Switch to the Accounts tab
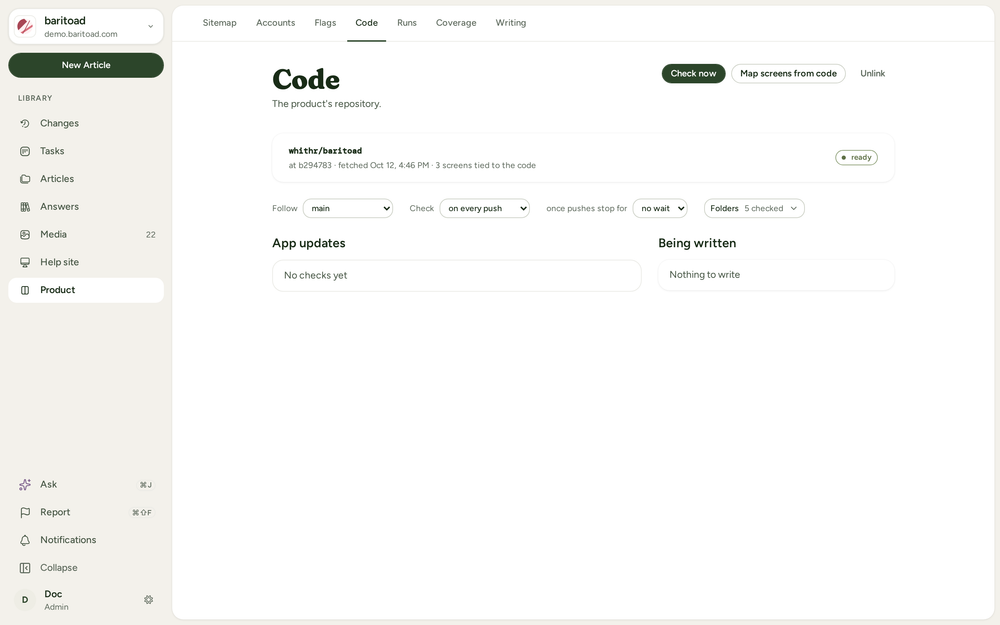This screenshot has height=625, width=1000. click(276, 23)
